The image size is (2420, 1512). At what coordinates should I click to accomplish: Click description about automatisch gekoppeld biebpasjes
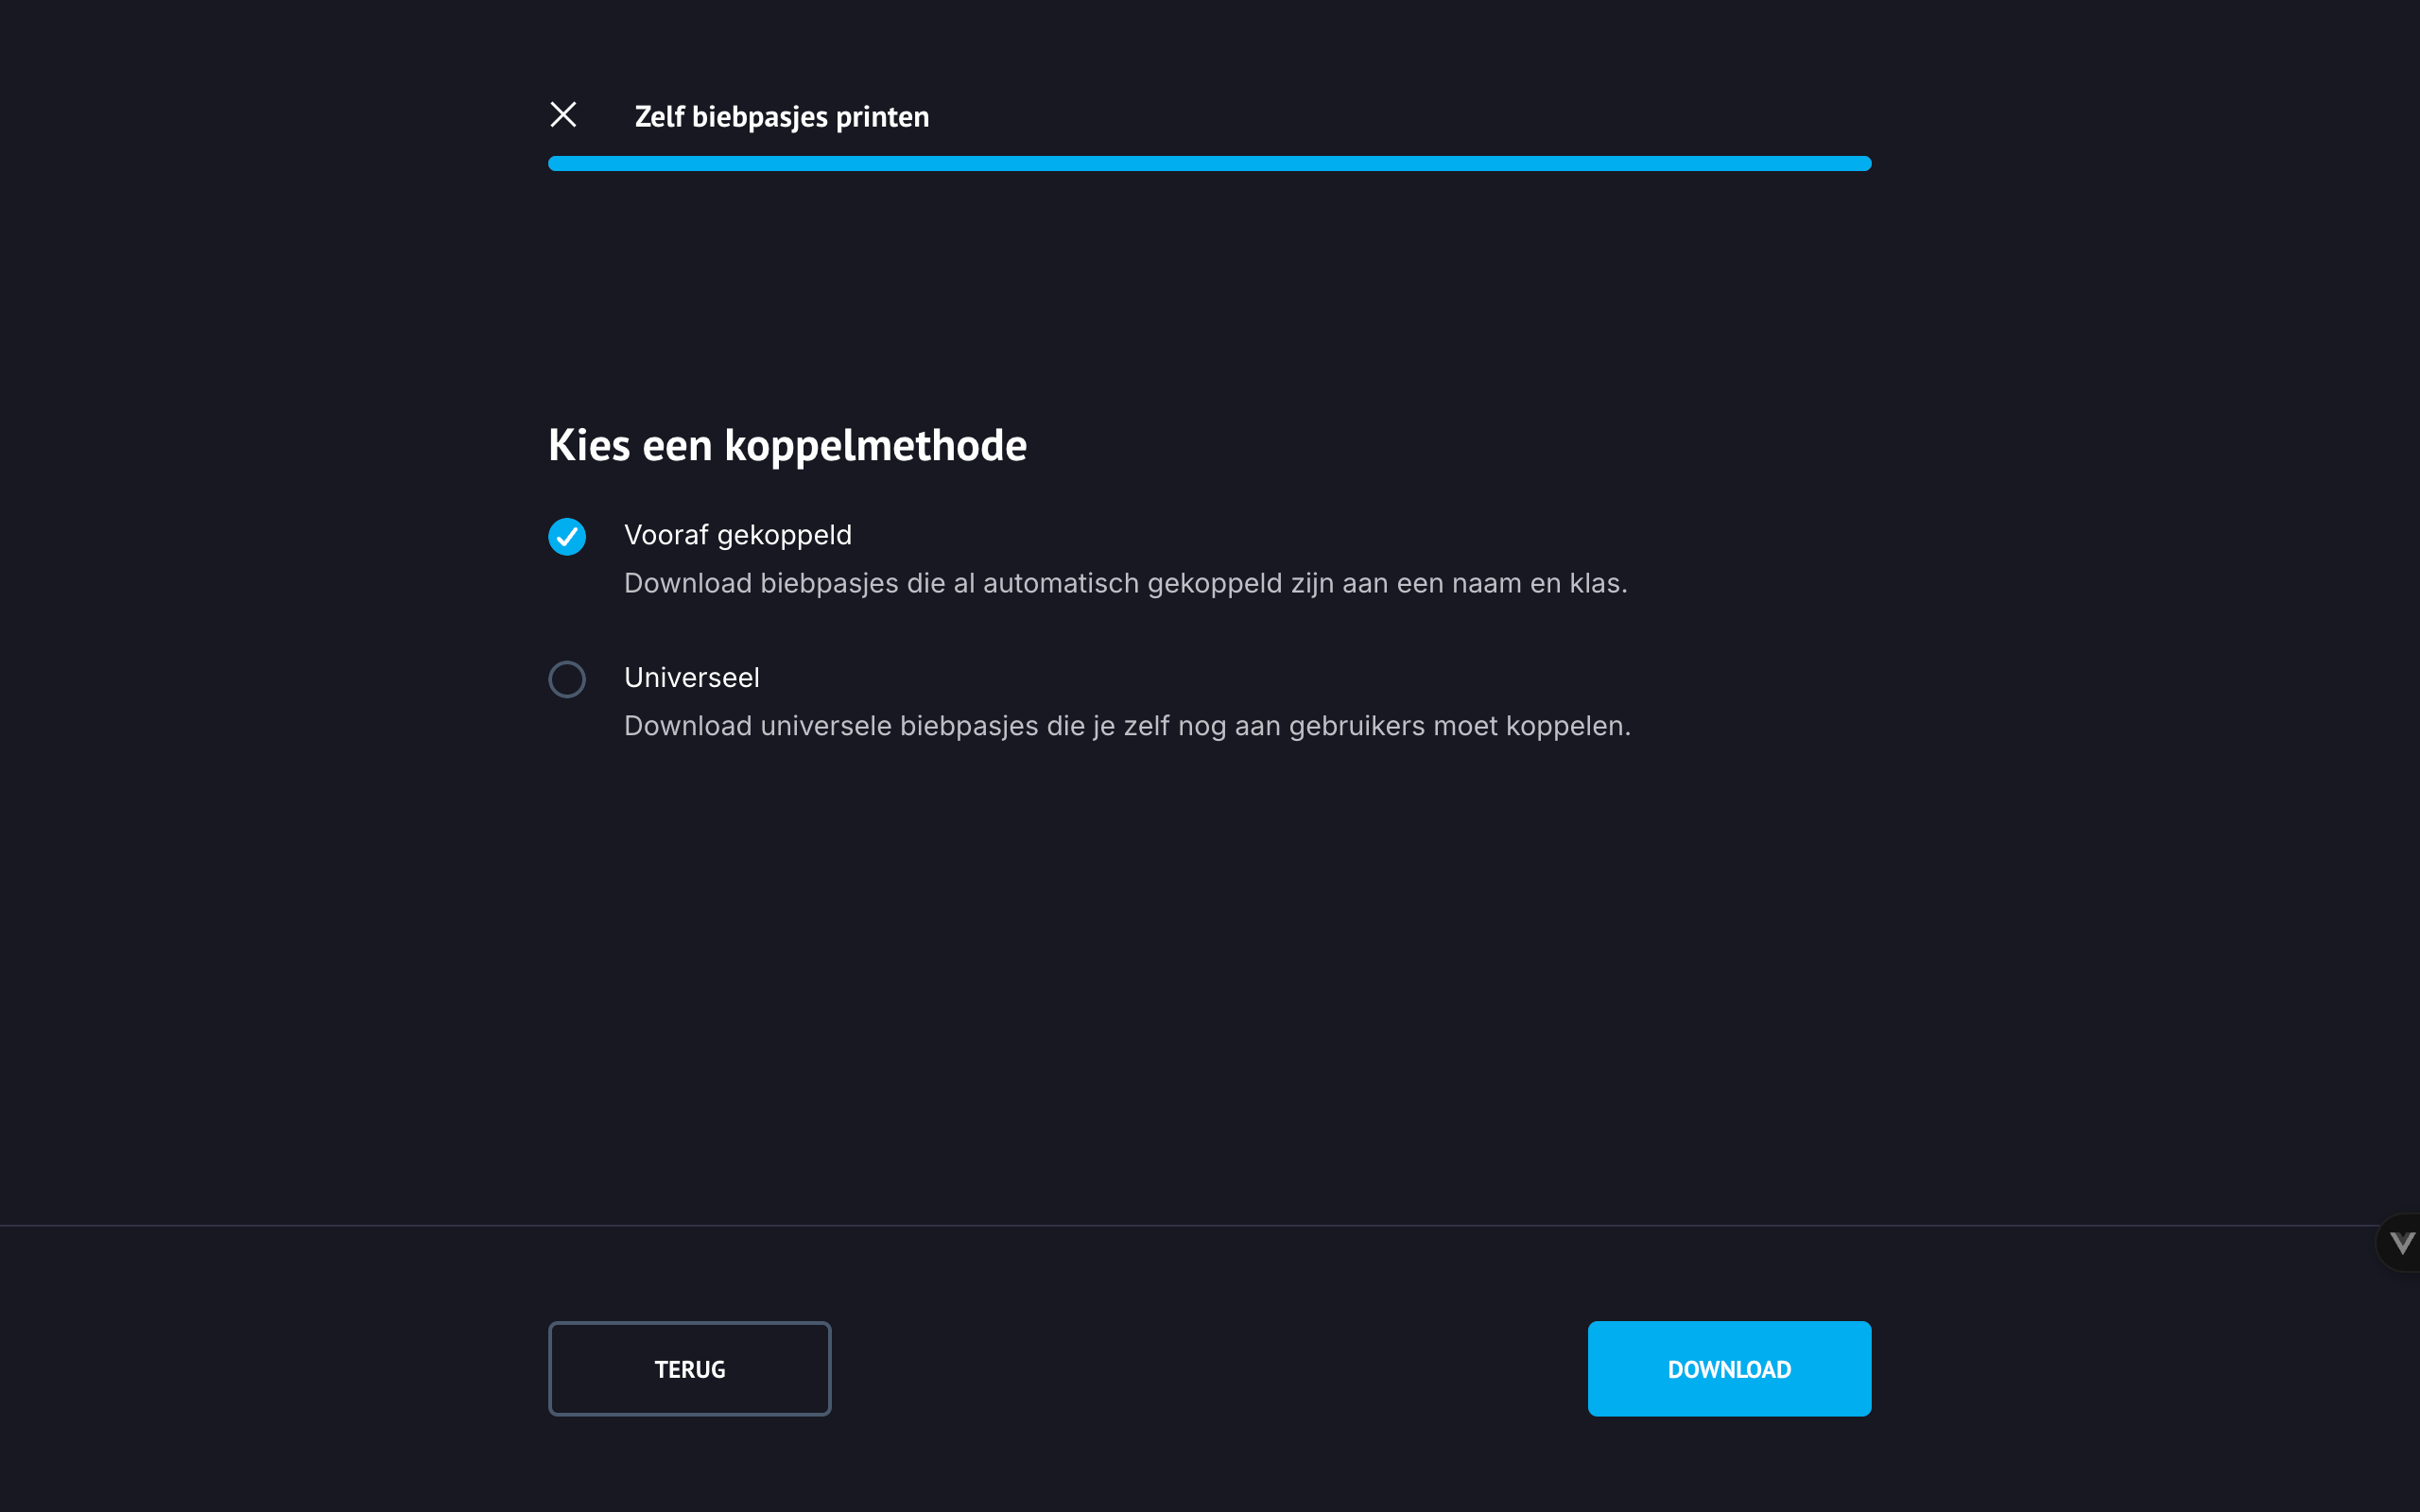pos(1125,583)
